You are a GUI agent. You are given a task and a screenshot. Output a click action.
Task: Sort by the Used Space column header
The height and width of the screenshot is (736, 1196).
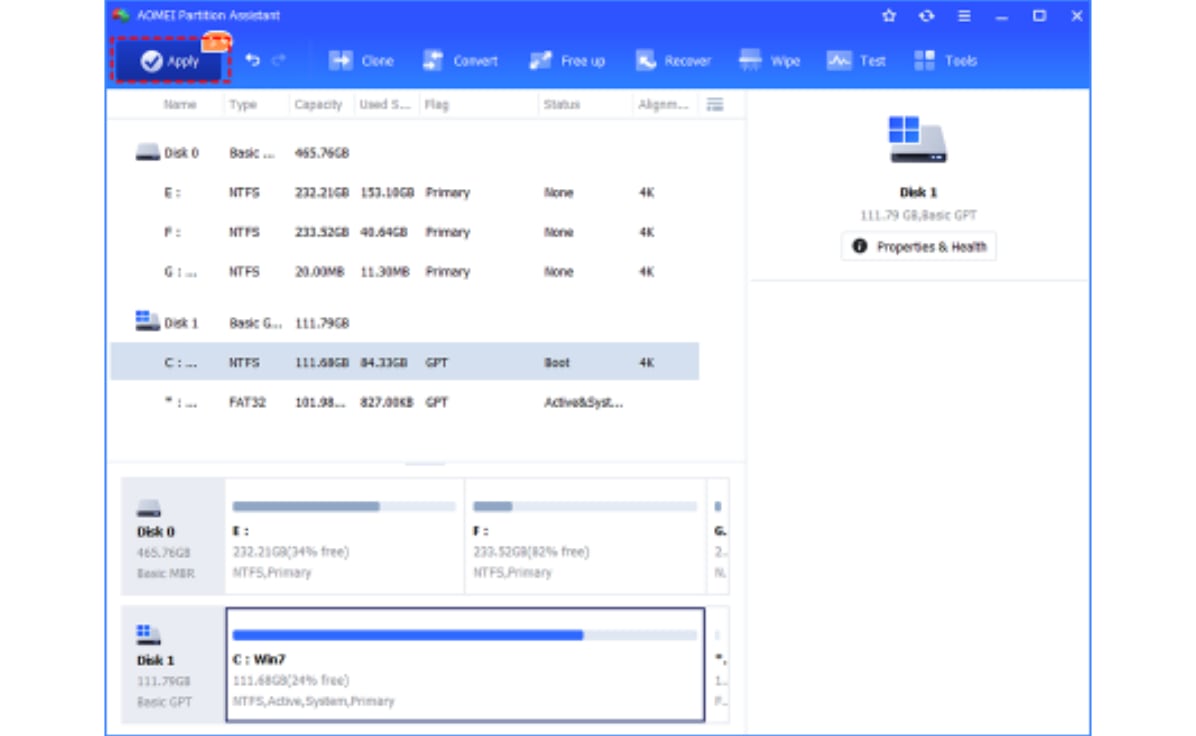tap(384, 104)
